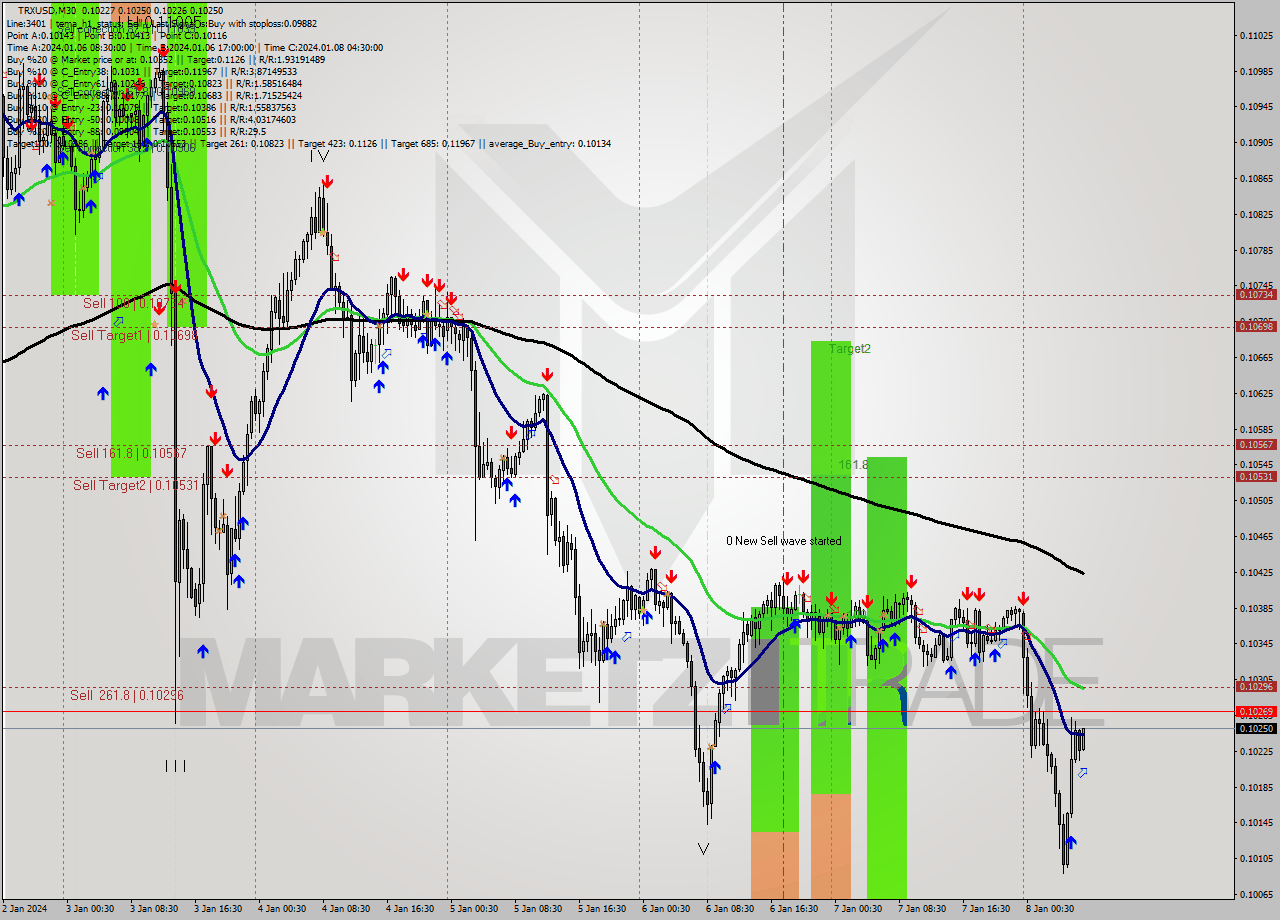Click the 'Sell Target1 | 0.10698' label
1280x920 pixels.
click(134, 335)
